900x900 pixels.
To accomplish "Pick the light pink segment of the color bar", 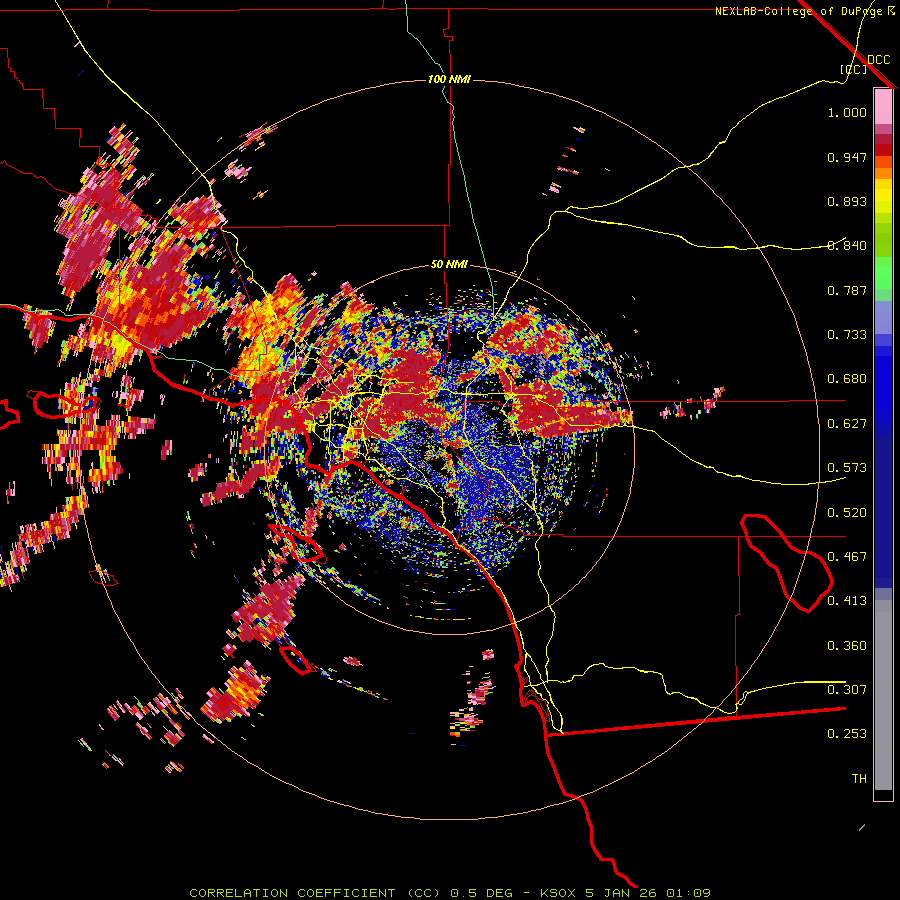I will click(883, 107).
